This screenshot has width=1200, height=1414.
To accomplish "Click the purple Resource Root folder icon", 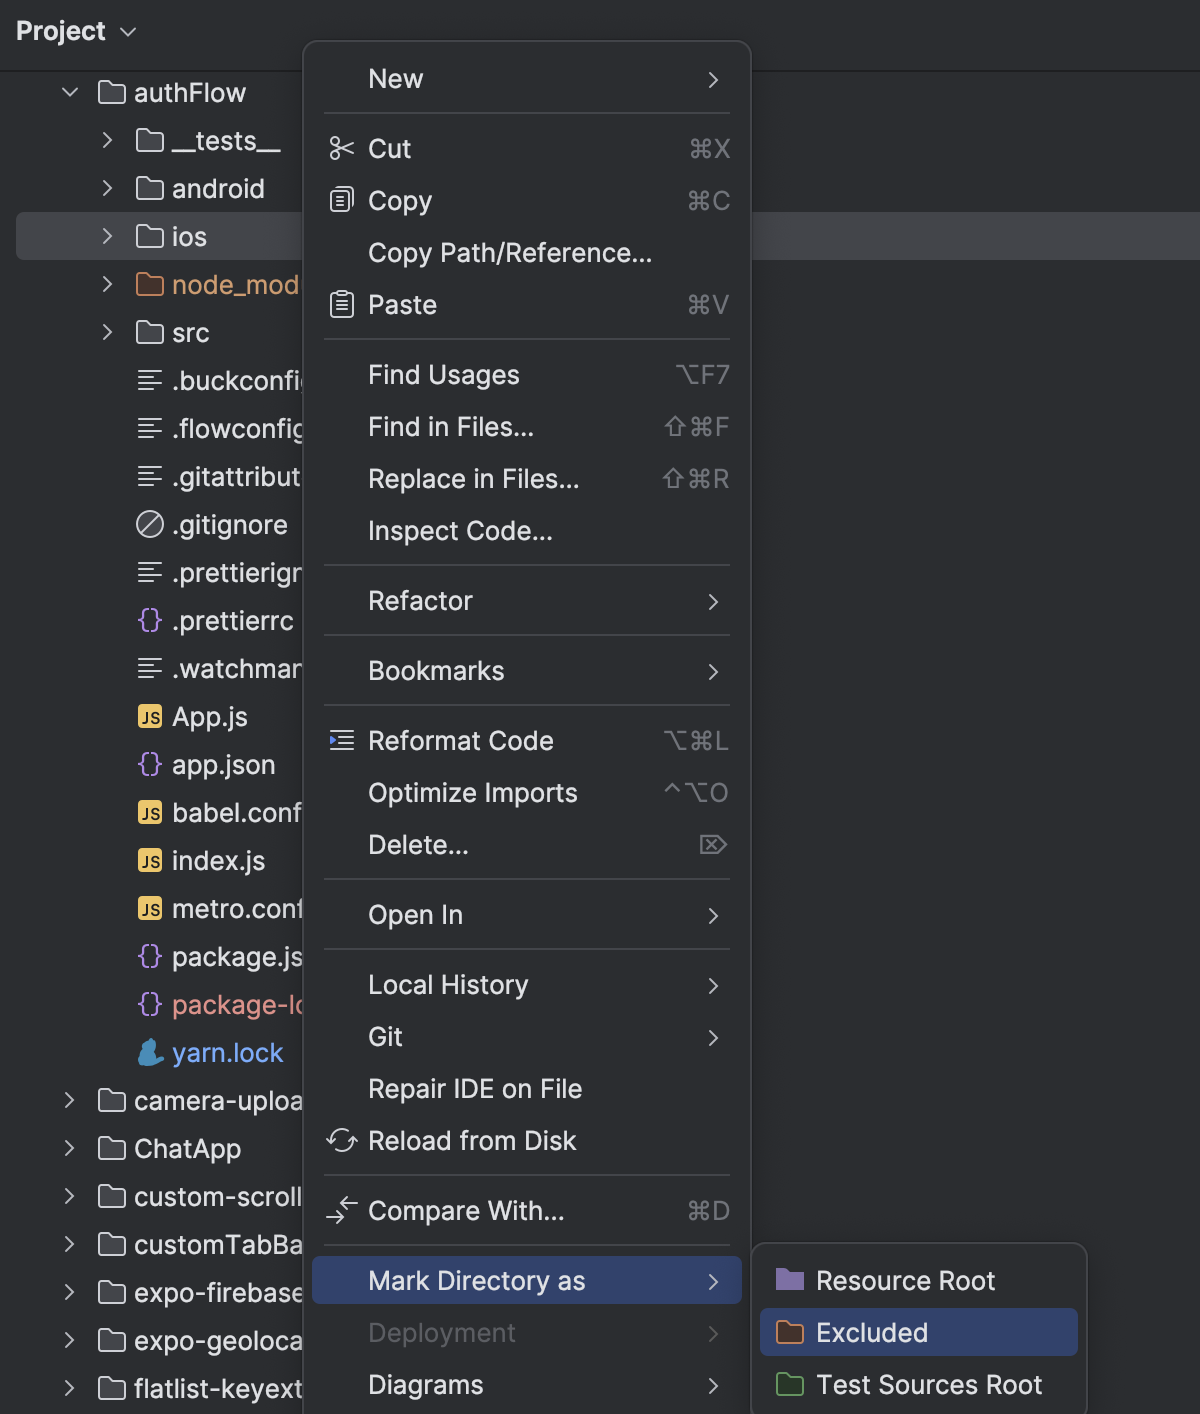I will pyautogui.click(x=789, y=1280).
